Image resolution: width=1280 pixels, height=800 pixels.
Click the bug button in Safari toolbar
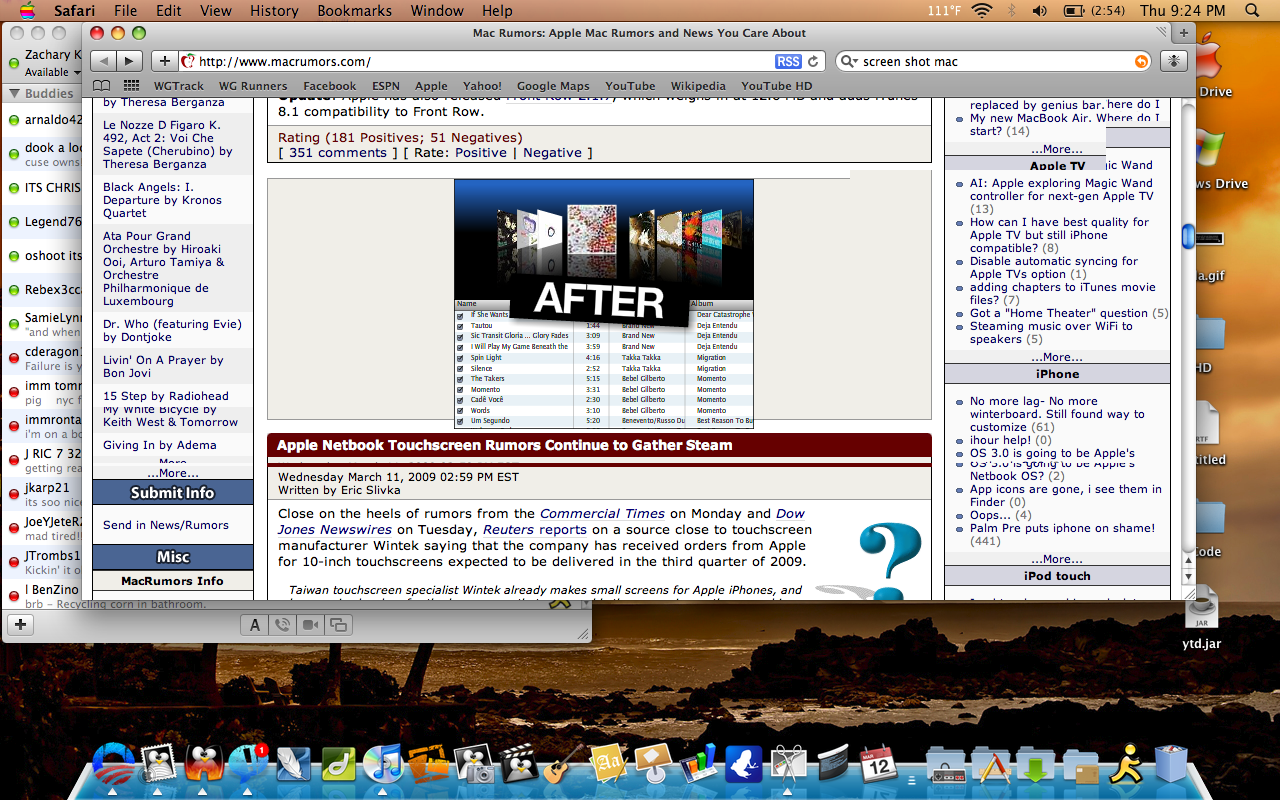(x=1173, y=61)
